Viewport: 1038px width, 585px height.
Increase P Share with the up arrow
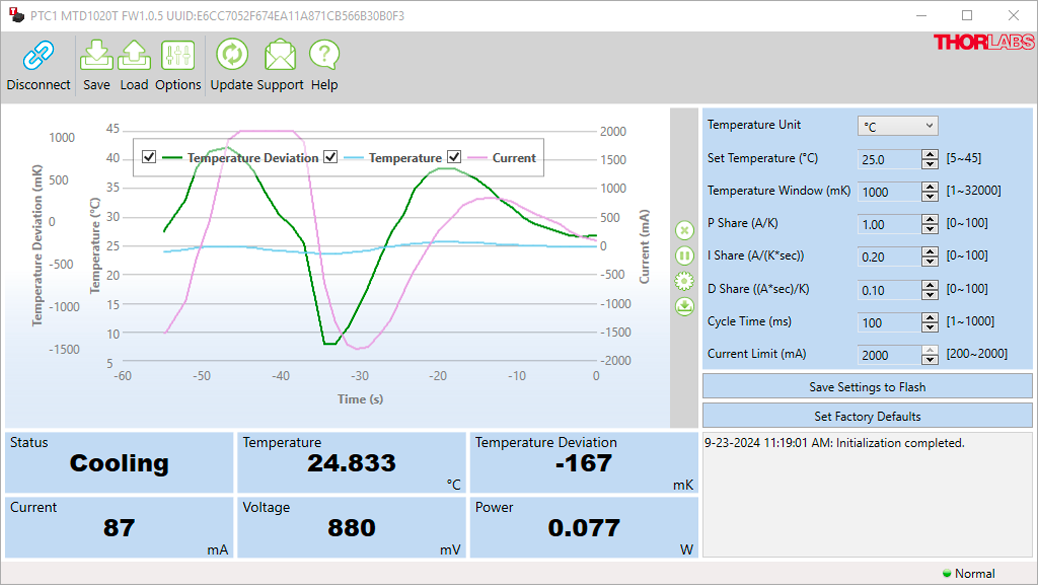[x=930, y=220]
